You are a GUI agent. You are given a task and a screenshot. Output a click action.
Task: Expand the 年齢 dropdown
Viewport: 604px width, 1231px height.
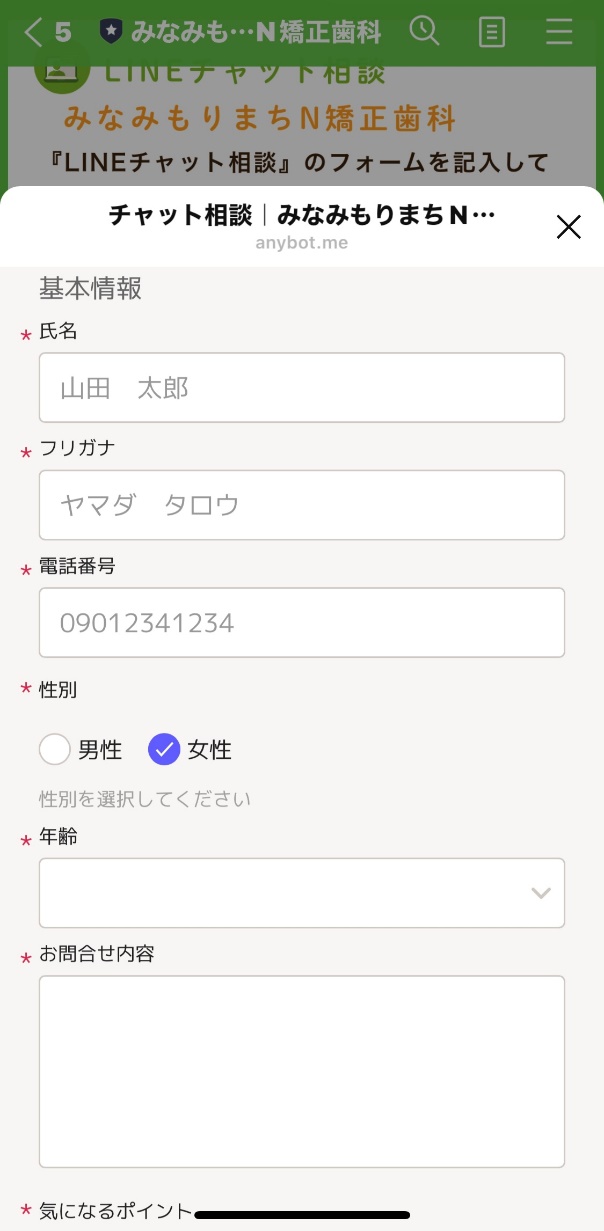[301, 892]
